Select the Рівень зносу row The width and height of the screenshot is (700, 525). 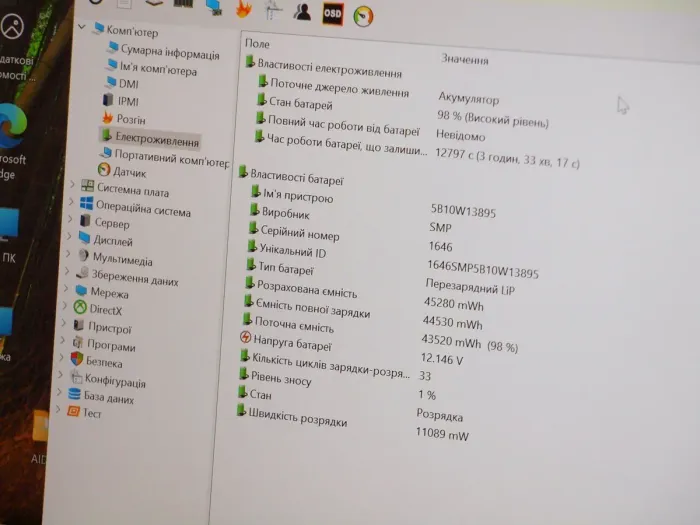click(281, 381)
